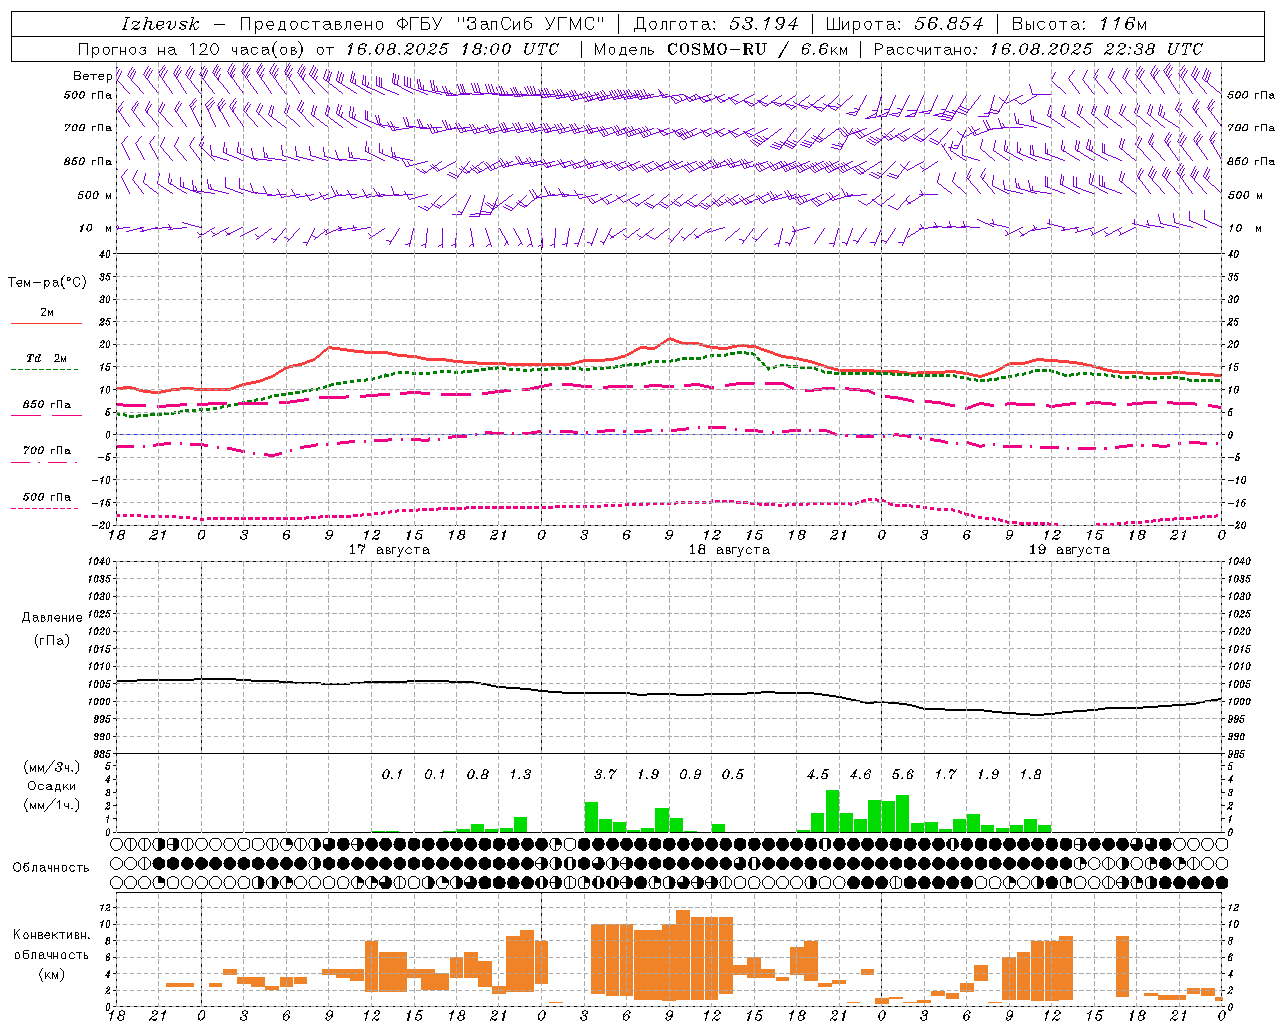
Task: Click forecast start time 16.08.2025 18:00 UTC
Action: pyautogui.click(x=452, y=49)
